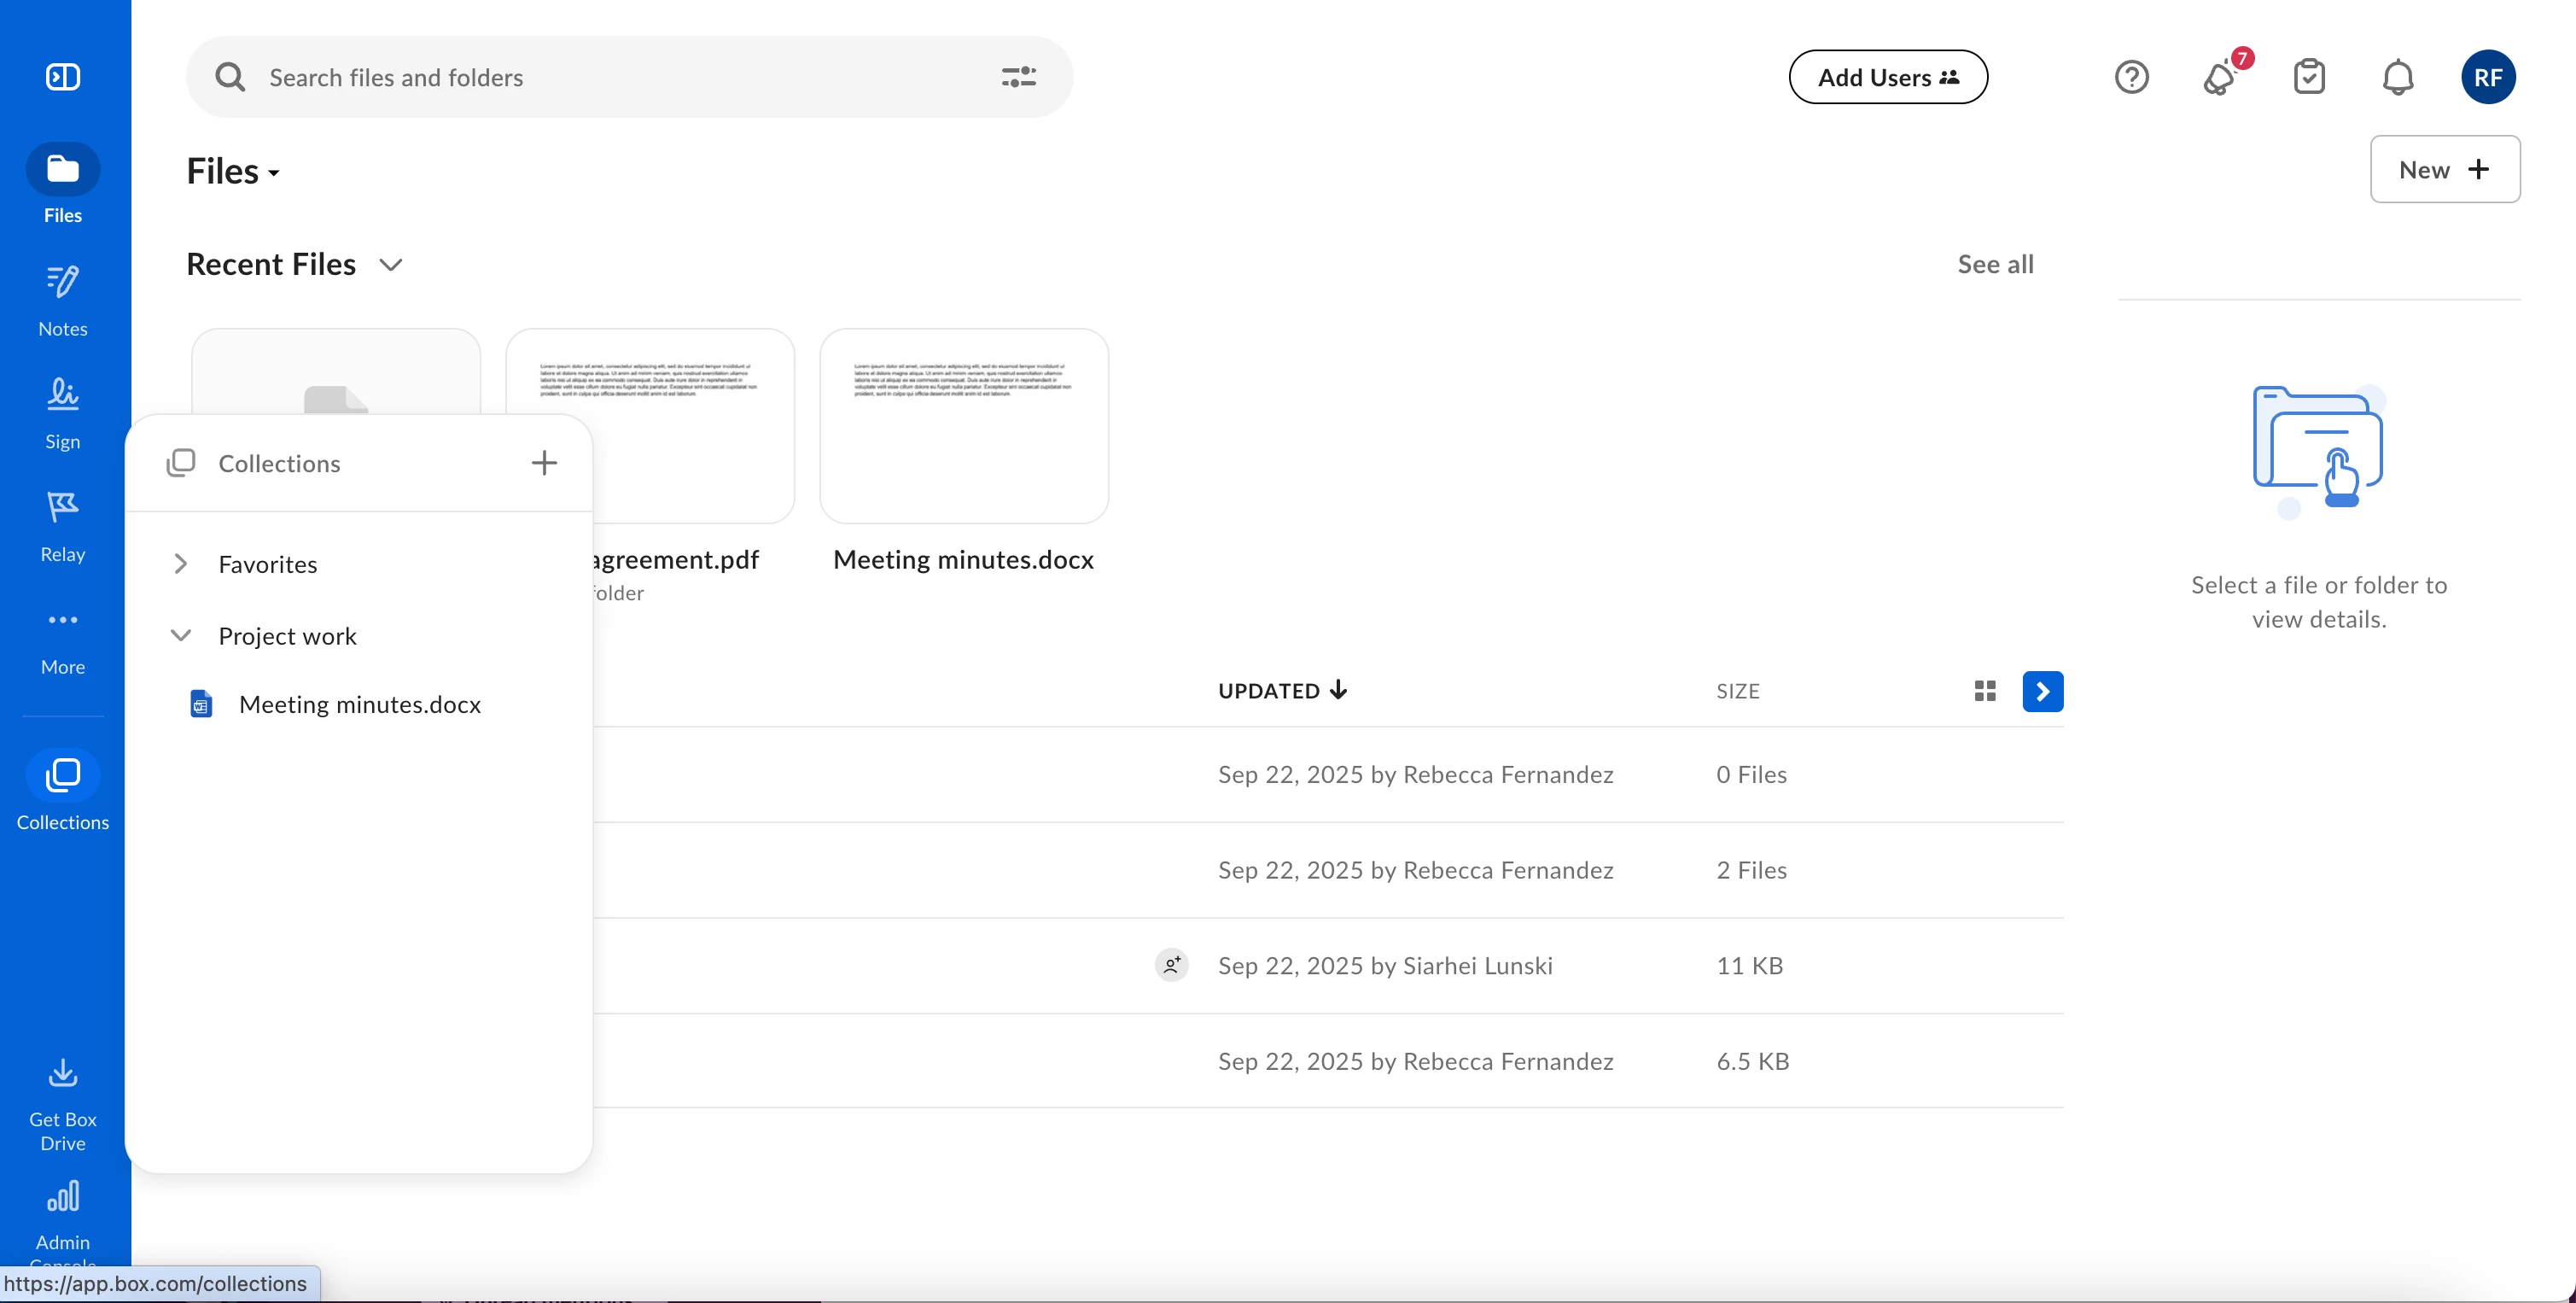Screen dimensions: 2576x1303
Task: Collapse the Recent Files section
Action: click(x=391, y=265)
